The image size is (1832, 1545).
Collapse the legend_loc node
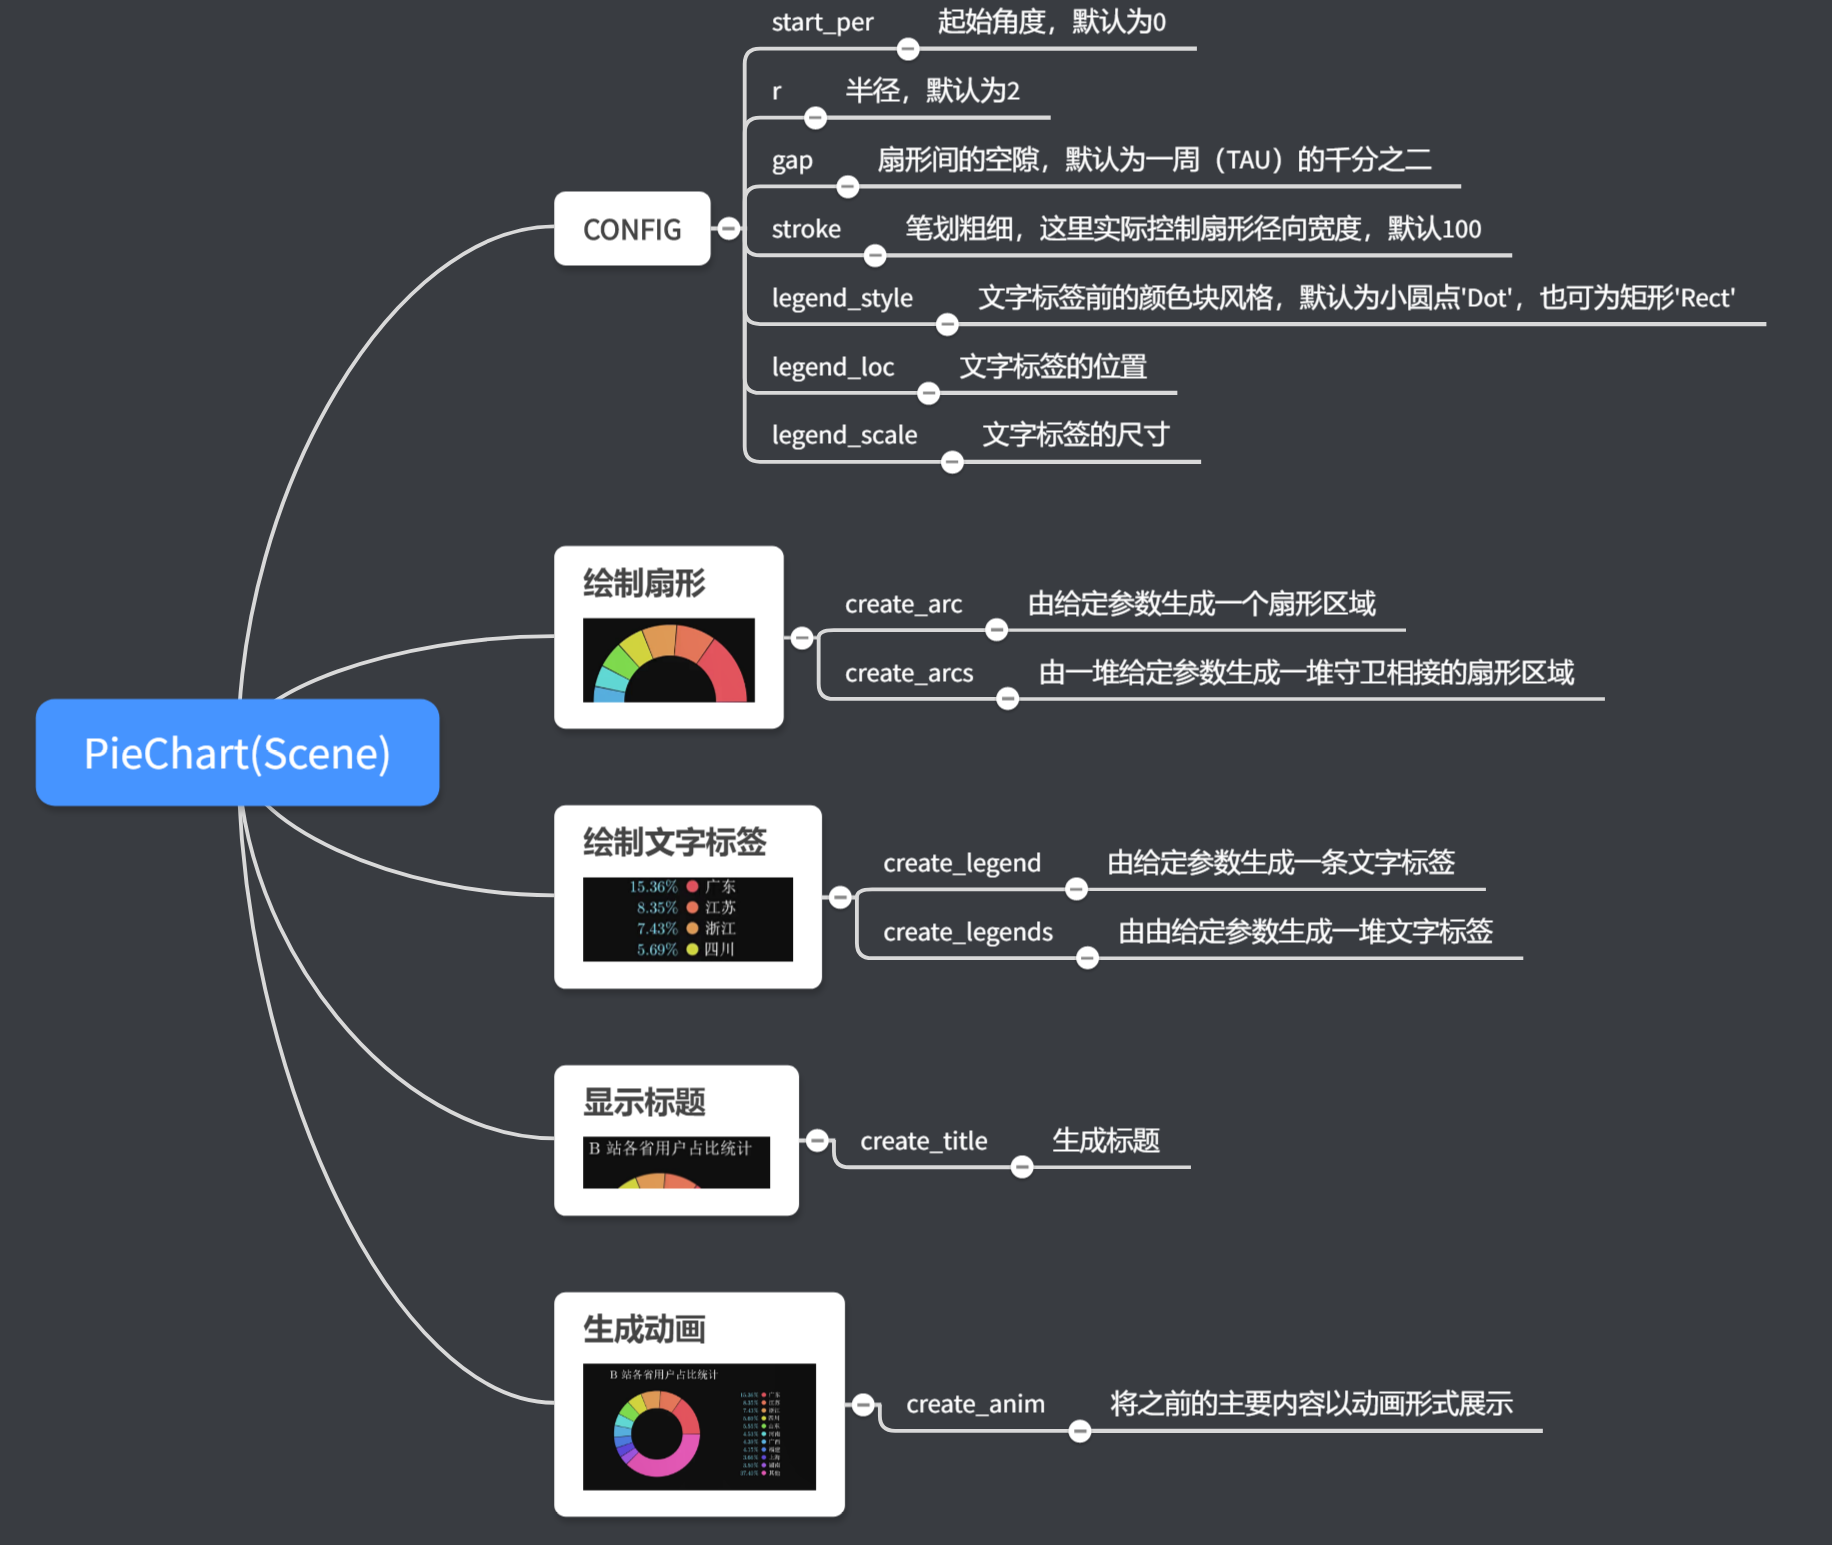[x=929, y=393]
